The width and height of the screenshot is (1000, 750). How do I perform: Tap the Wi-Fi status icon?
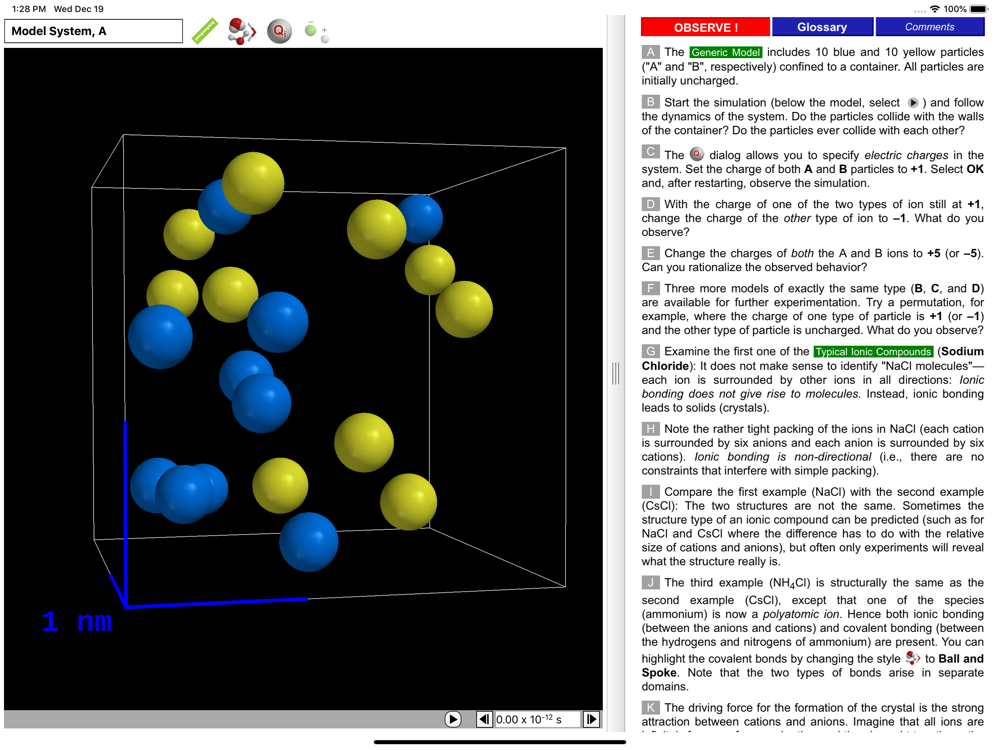[935, 9]
